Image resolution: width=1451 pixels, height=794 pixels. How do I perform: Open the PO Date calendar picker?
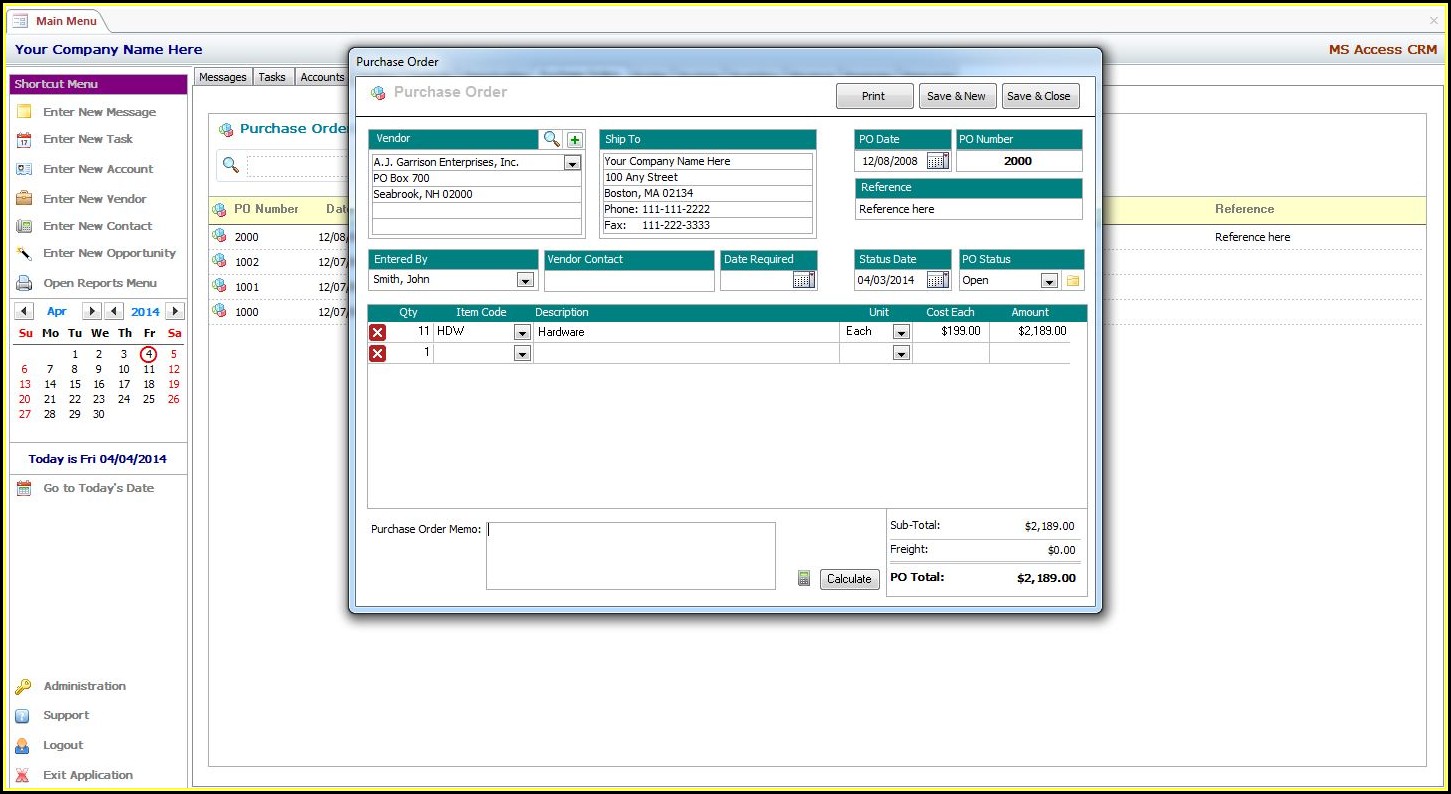coord(937,161)
